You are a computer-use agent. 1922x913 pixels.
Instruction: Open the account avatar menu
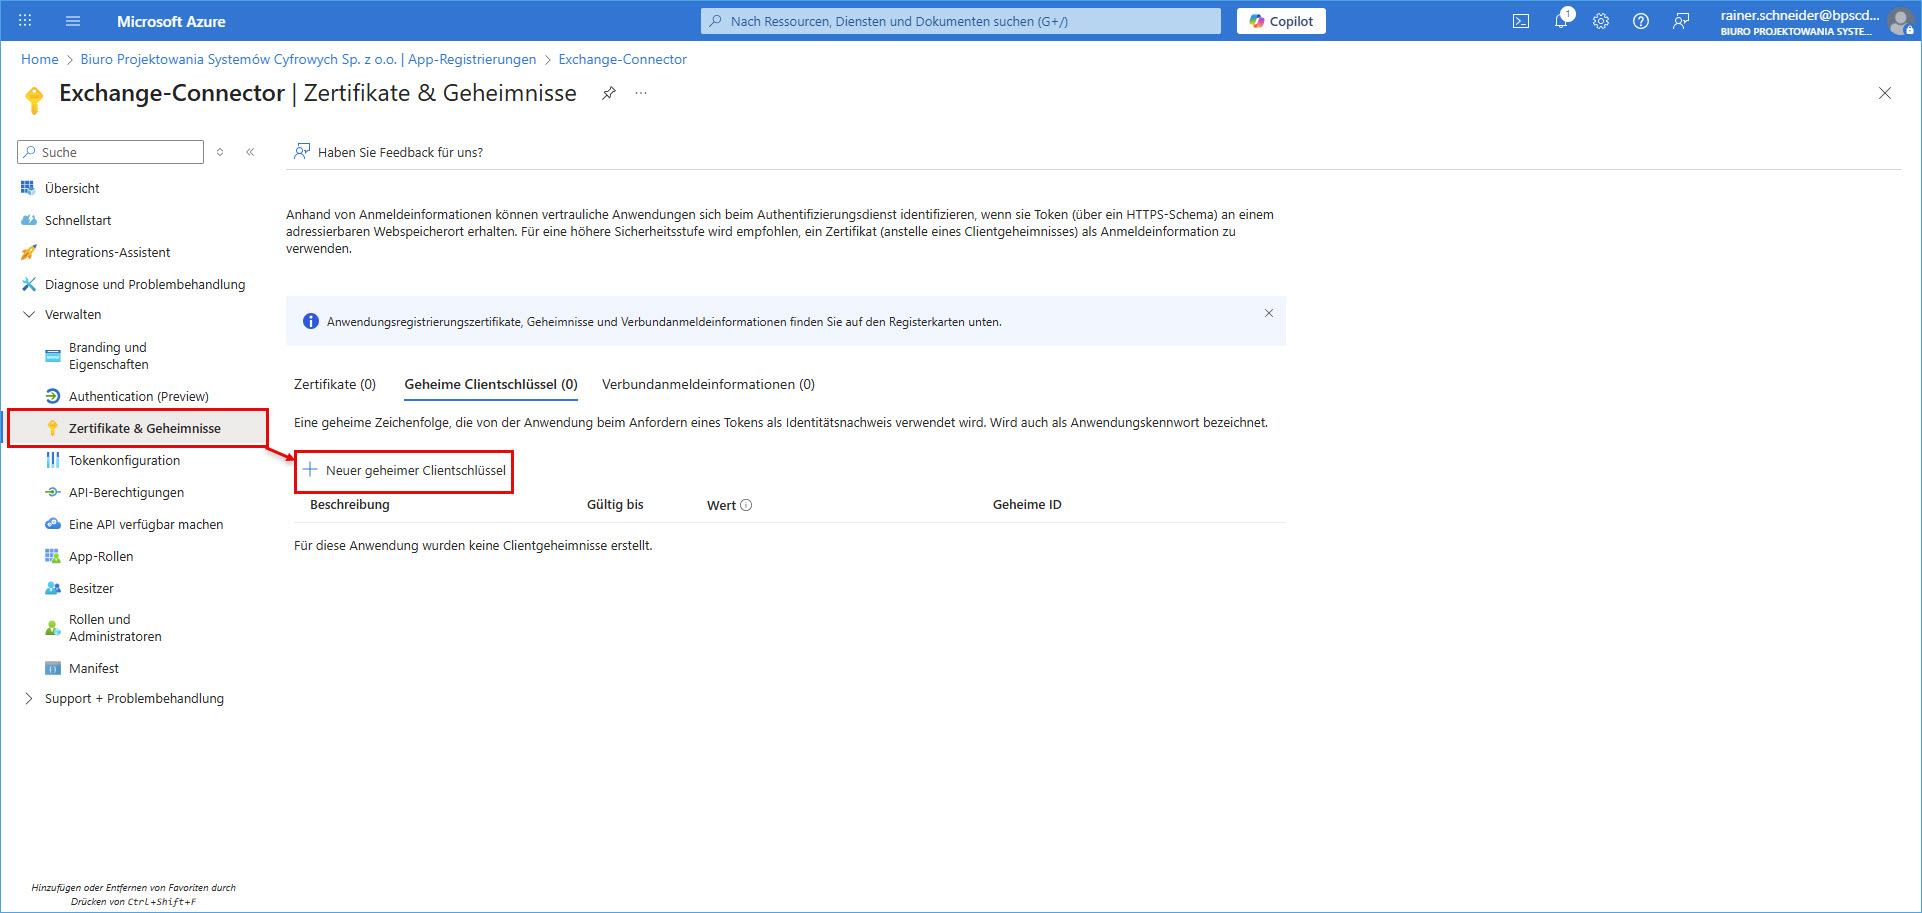click(1901, 21)
